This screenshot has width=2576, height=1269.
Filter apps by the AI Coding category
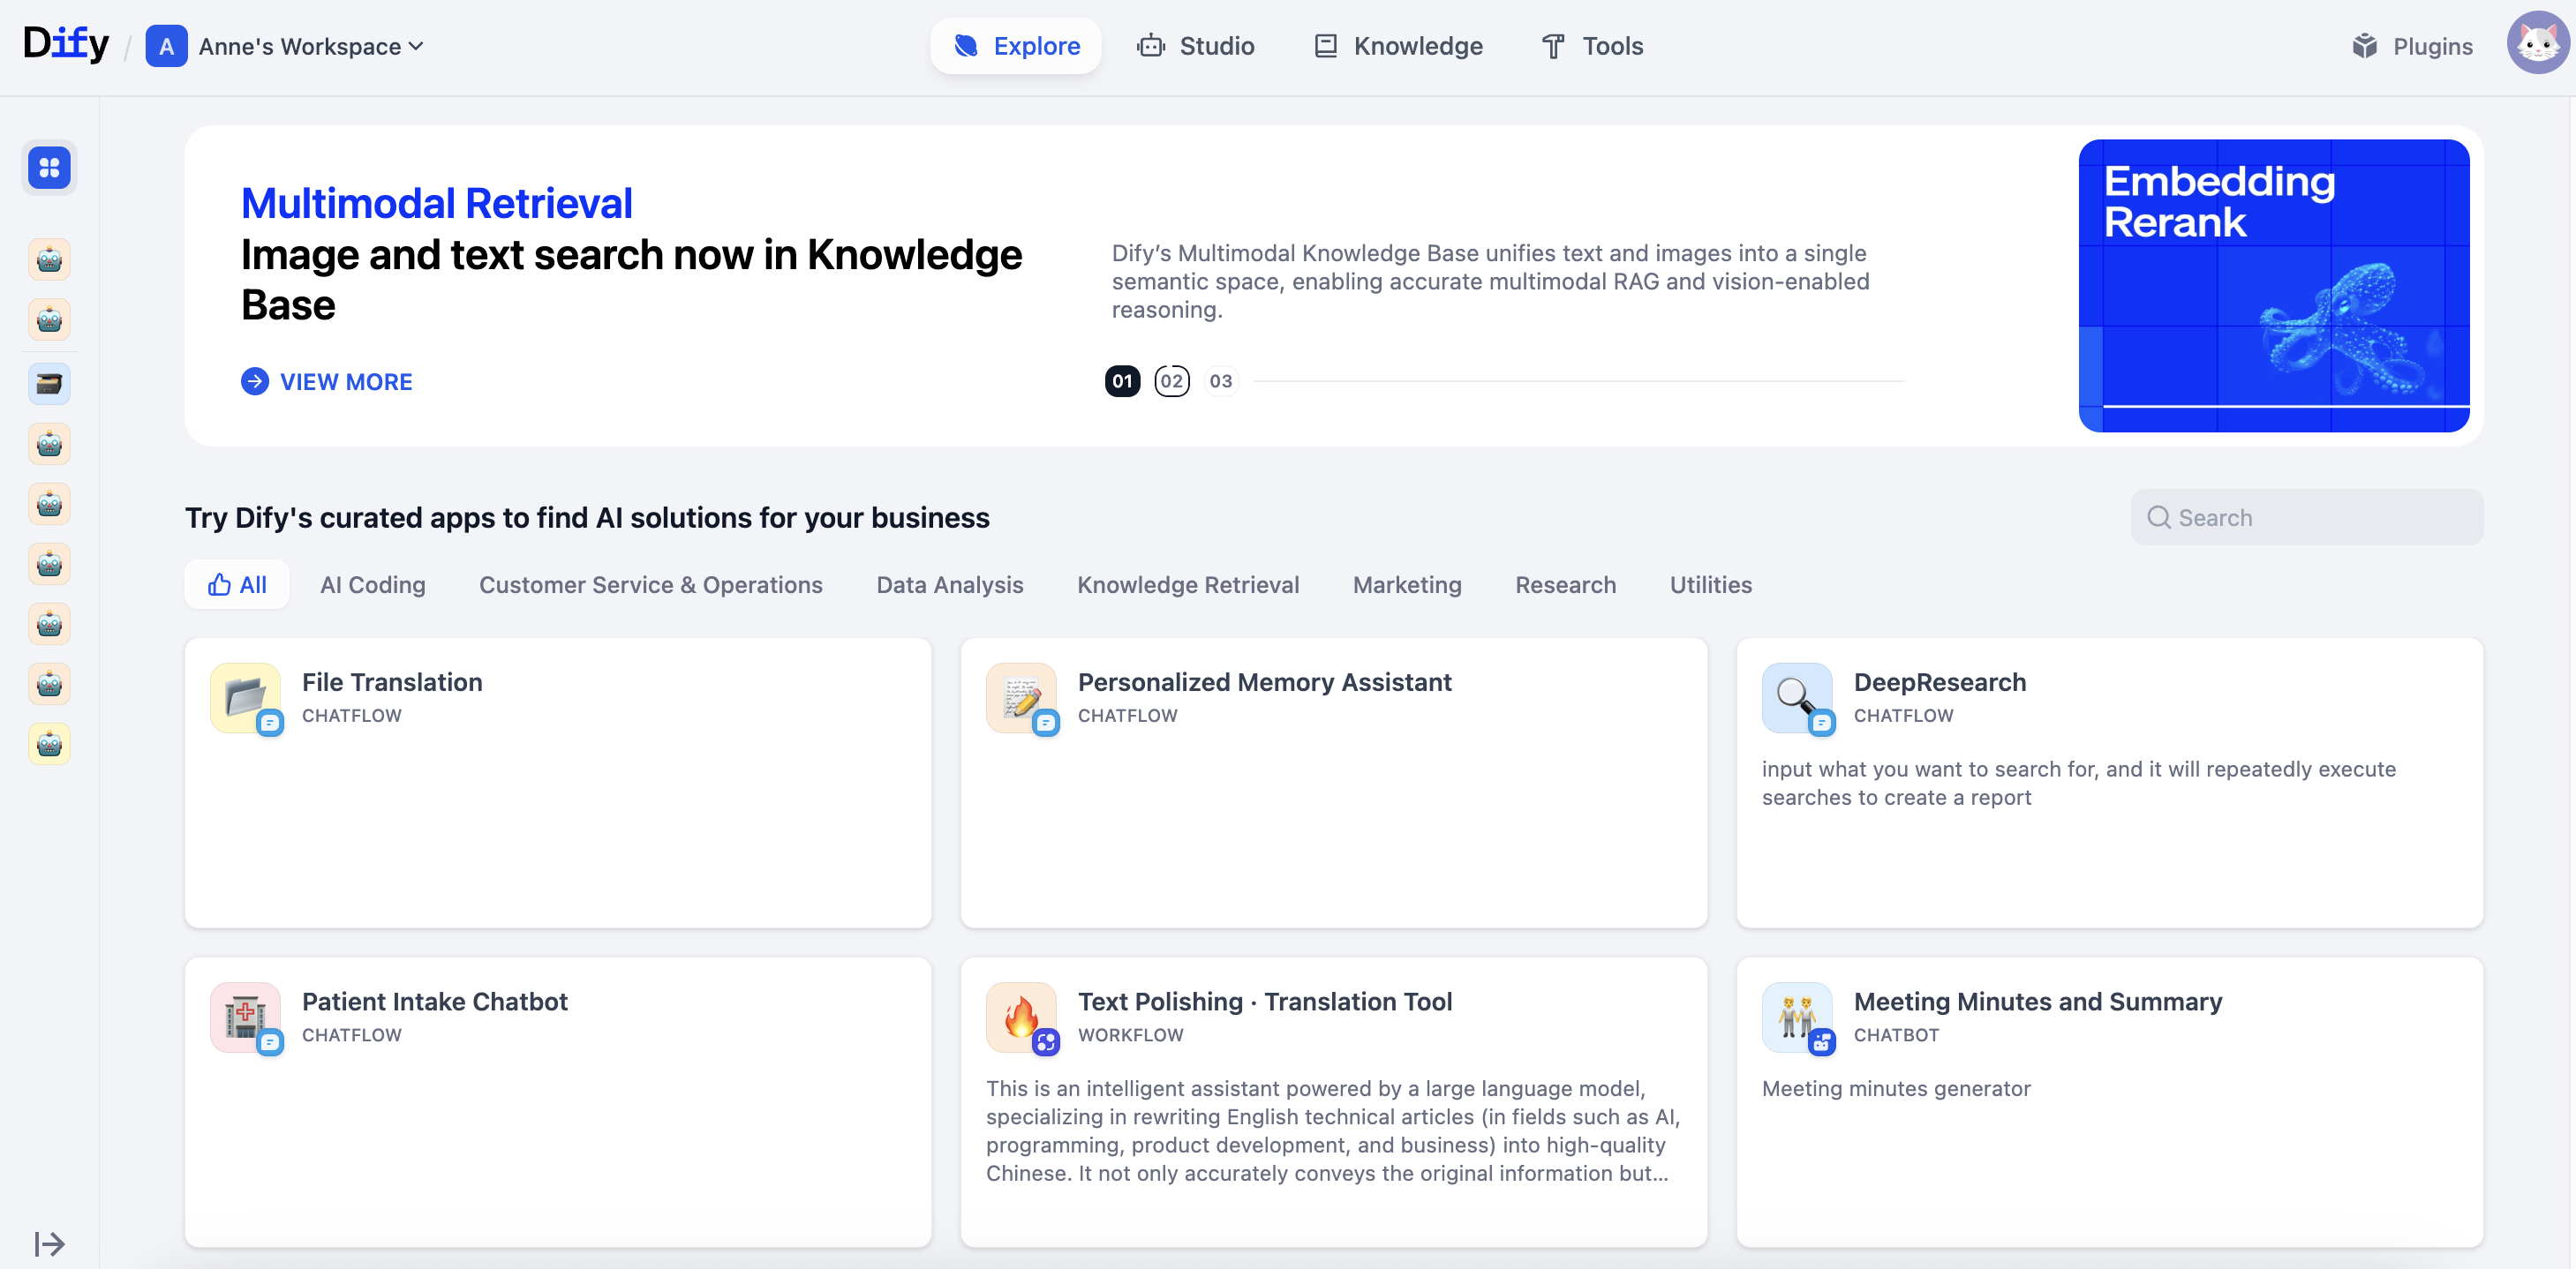point(372,585)
